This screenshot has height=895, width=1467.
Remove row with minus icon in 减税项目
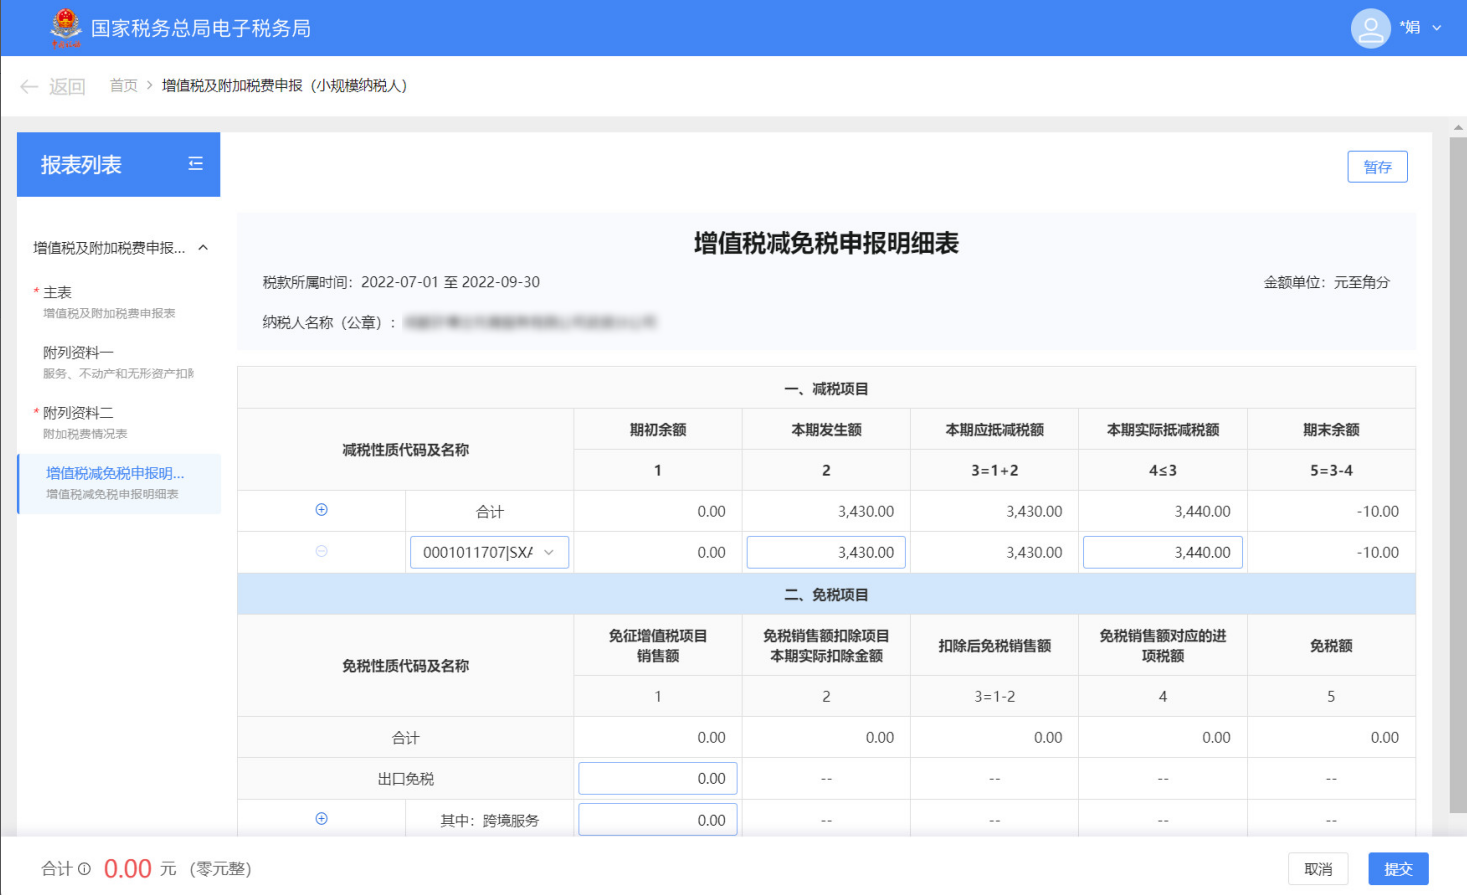coord(321,551)
